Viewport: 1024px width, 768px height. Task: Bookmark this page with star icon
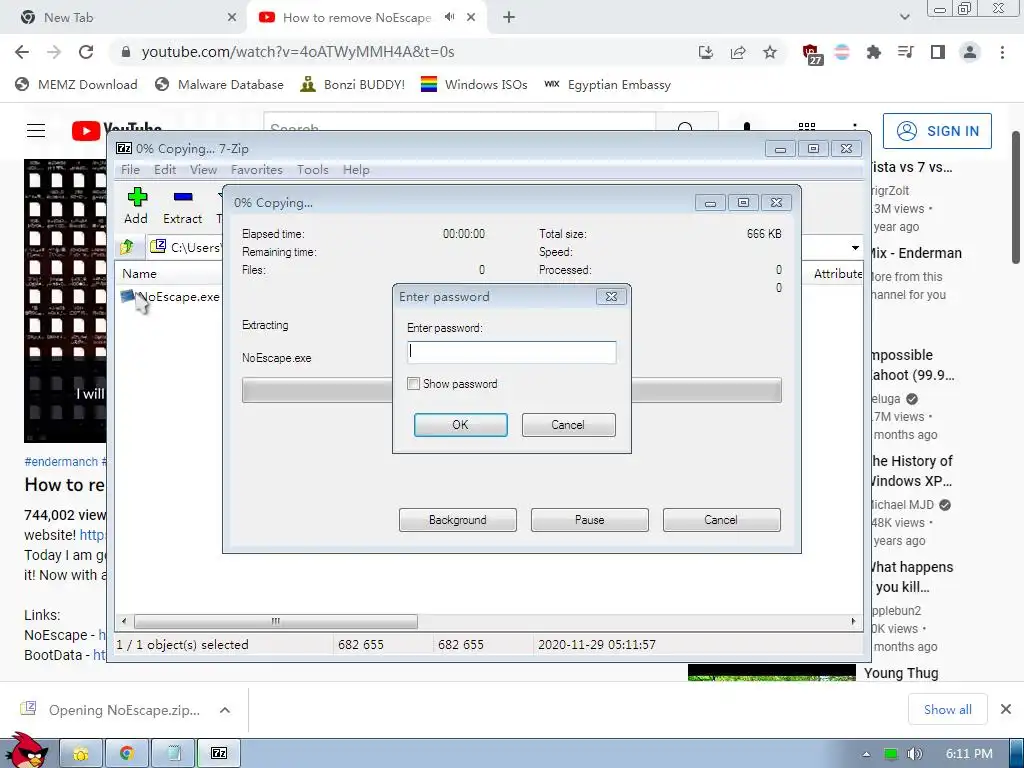pyautogui.click(x=770, y=52)
